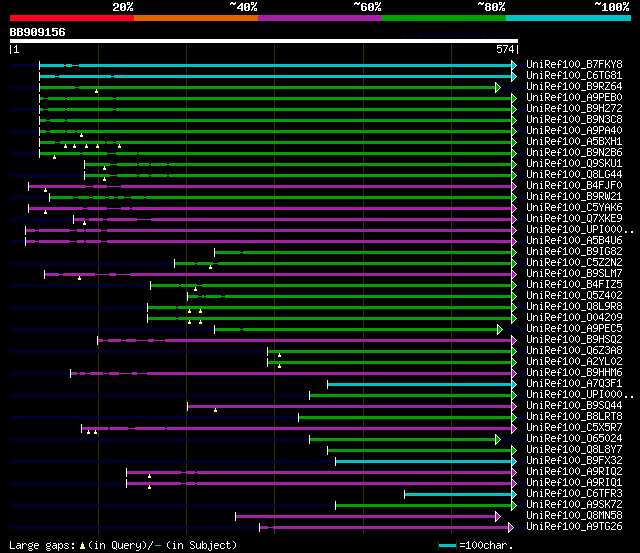640x553 pixels.
Task: Click the yellow gap marker under B9RZ64 alignment
Action: tap(96, 91)
